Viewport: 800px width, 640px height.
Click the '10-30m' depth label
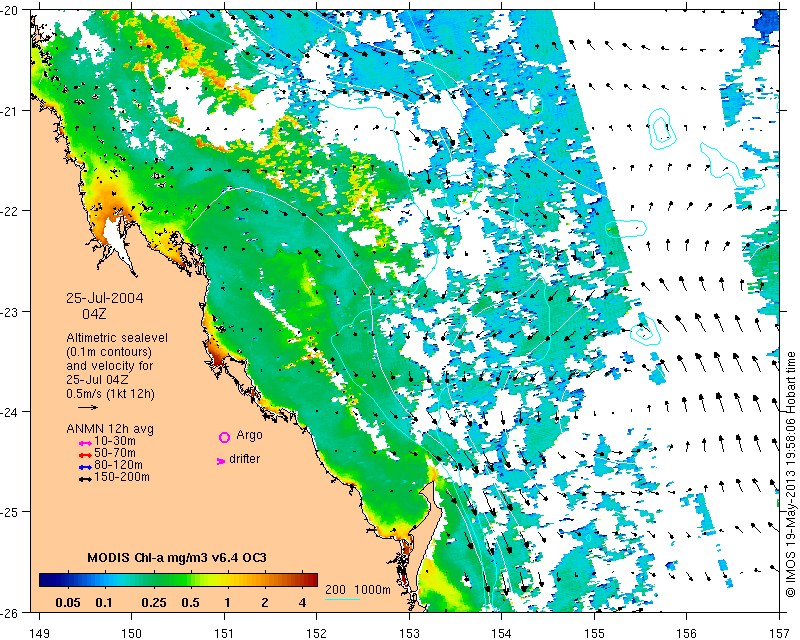click(x=115, y=441)
